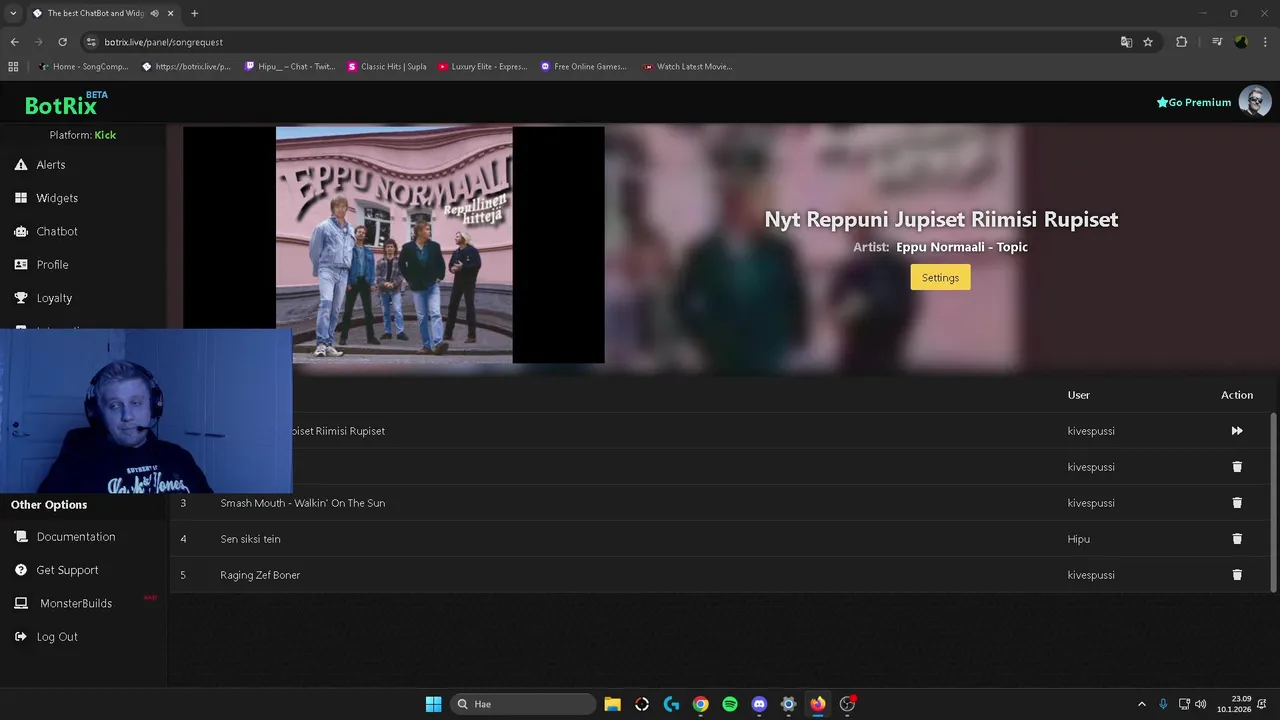Open Profile in the sidebar
Viewport: 1280px width, 720px height.
point(52,265)
